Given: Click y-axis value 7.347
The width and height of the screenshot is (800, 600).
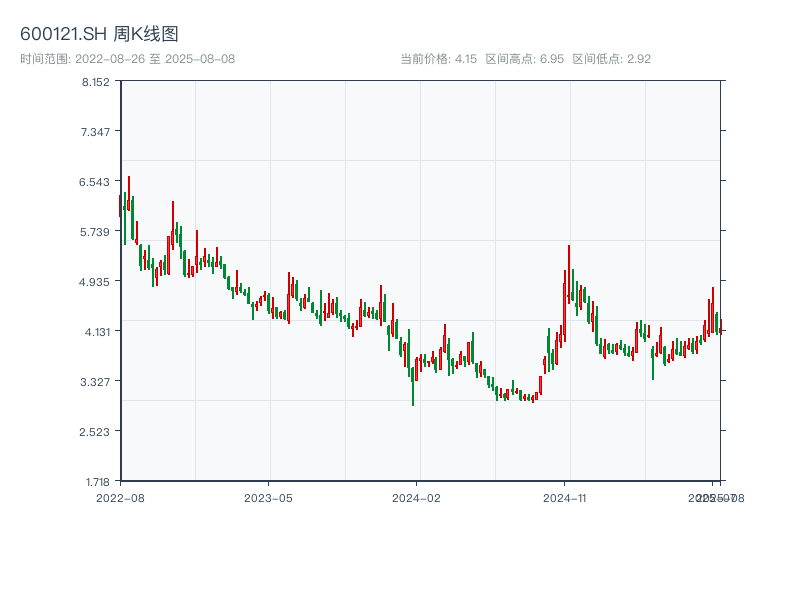Looking at the screenshot, I should click(95, 132).
